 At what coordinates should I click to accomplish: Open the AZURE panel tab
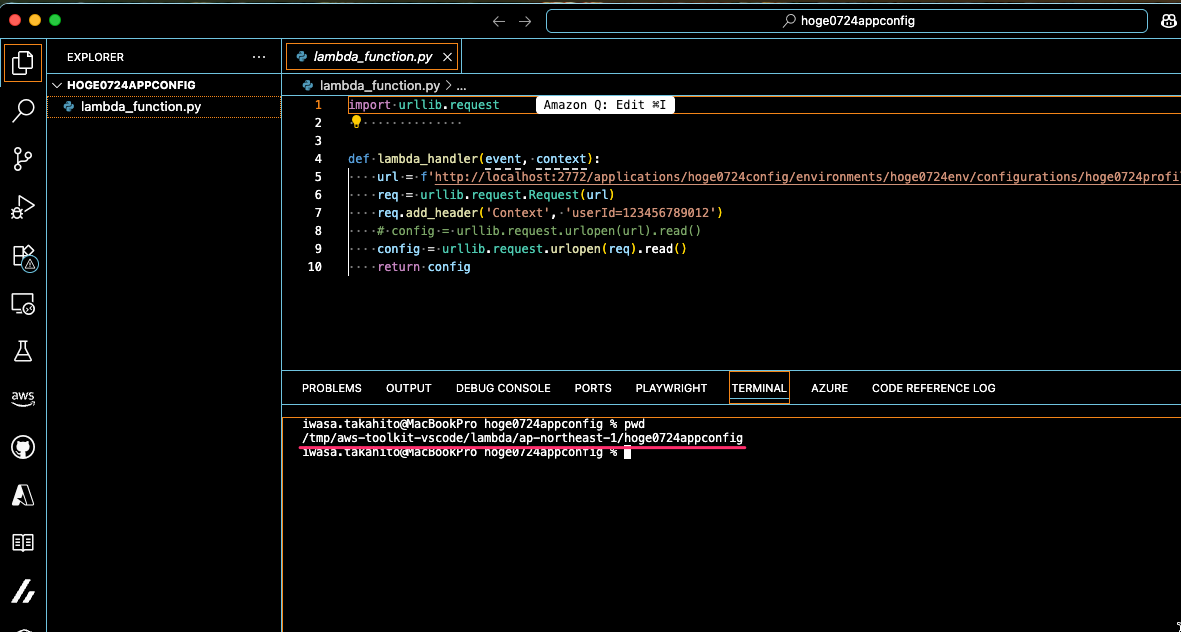(x=829, y=388)
